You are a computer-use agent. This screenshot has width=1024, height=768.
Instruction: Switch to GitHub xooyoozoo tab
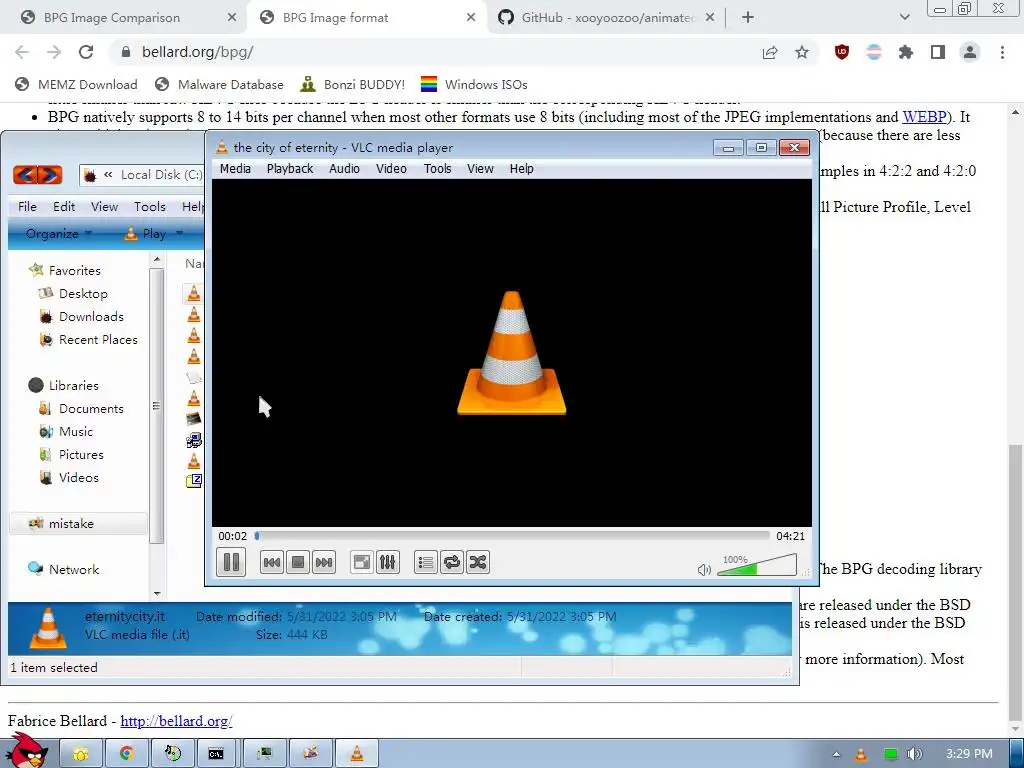coord(607,18)
